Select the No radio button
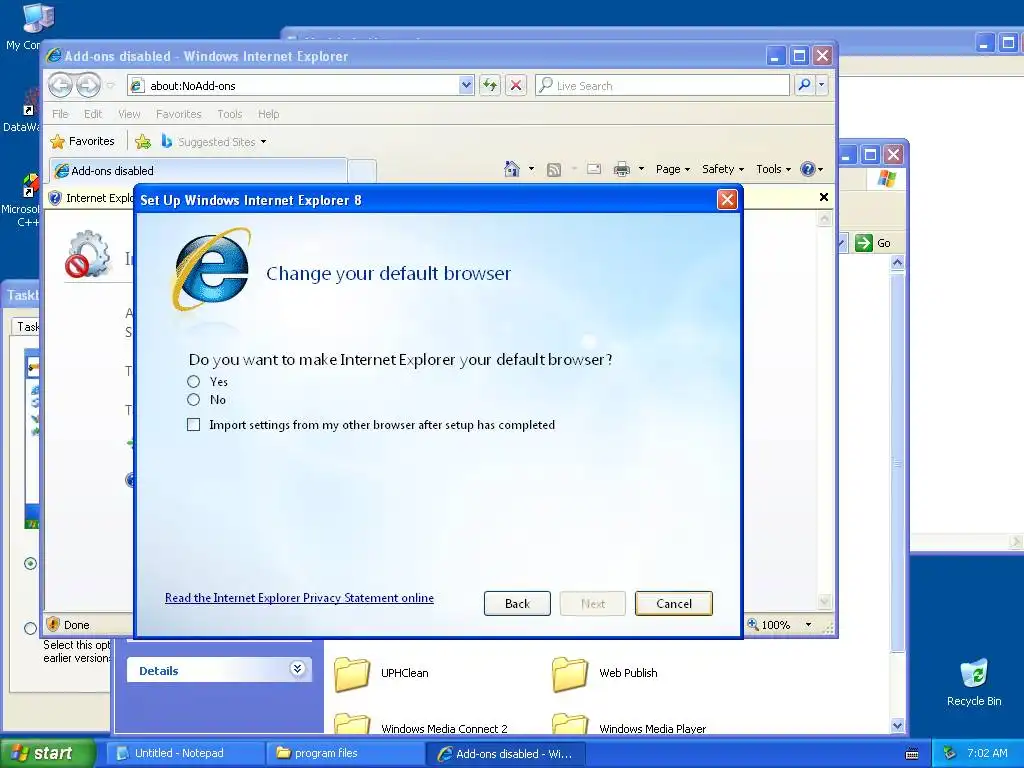The width and height of the screenshot is (1024, 768). [x=193, y=400]
